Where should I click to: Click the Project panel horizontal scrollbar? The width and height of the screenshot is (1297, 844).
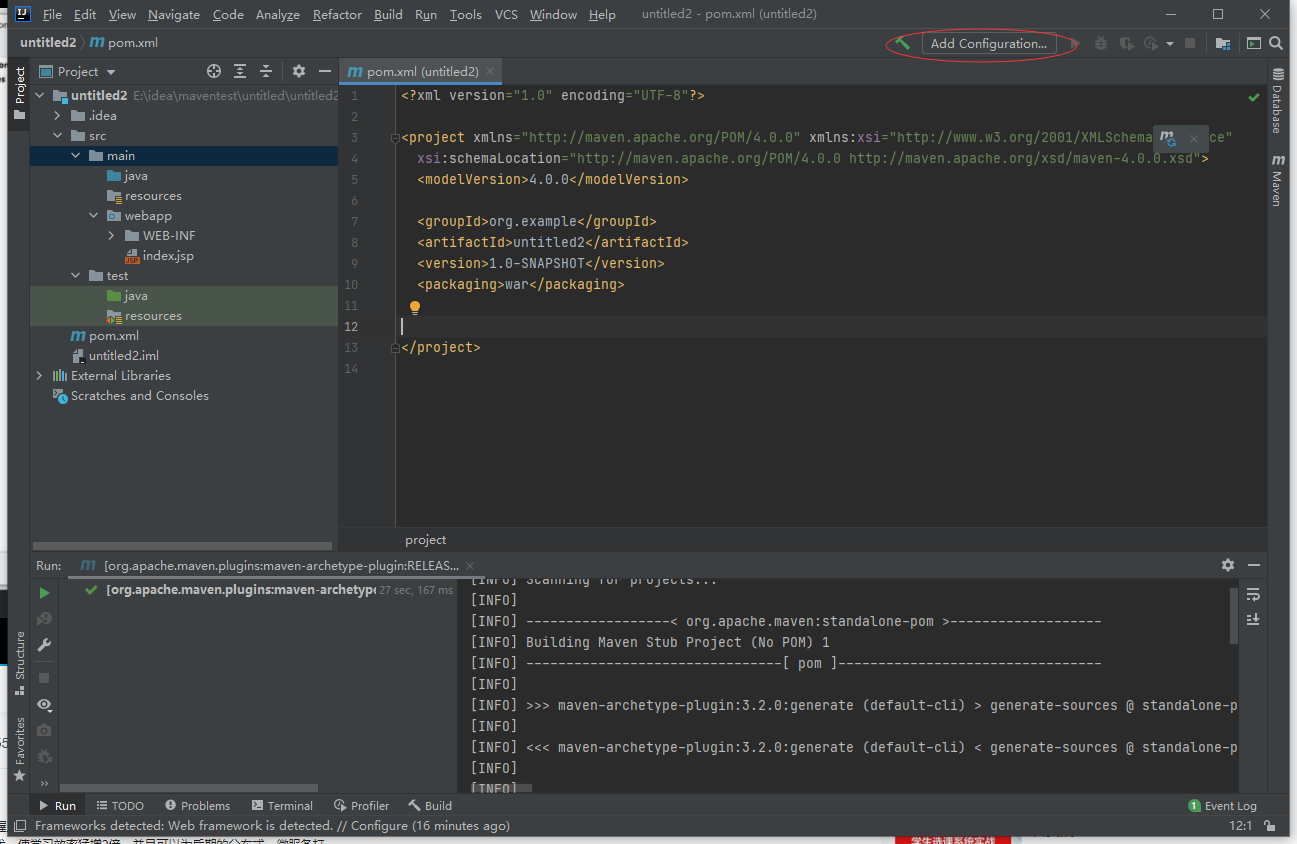click(x=182, y=546)
